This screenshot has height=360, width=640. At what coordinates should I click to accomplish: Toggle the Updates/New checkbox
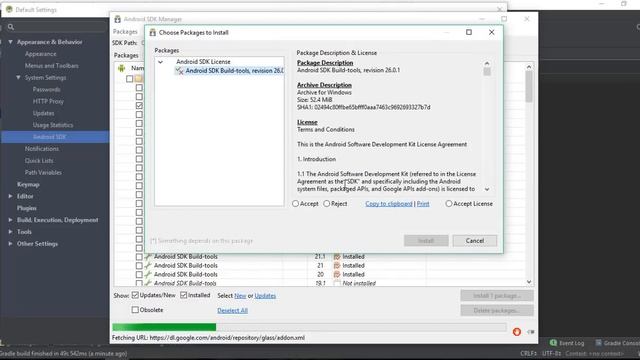[x=135, y=295]
